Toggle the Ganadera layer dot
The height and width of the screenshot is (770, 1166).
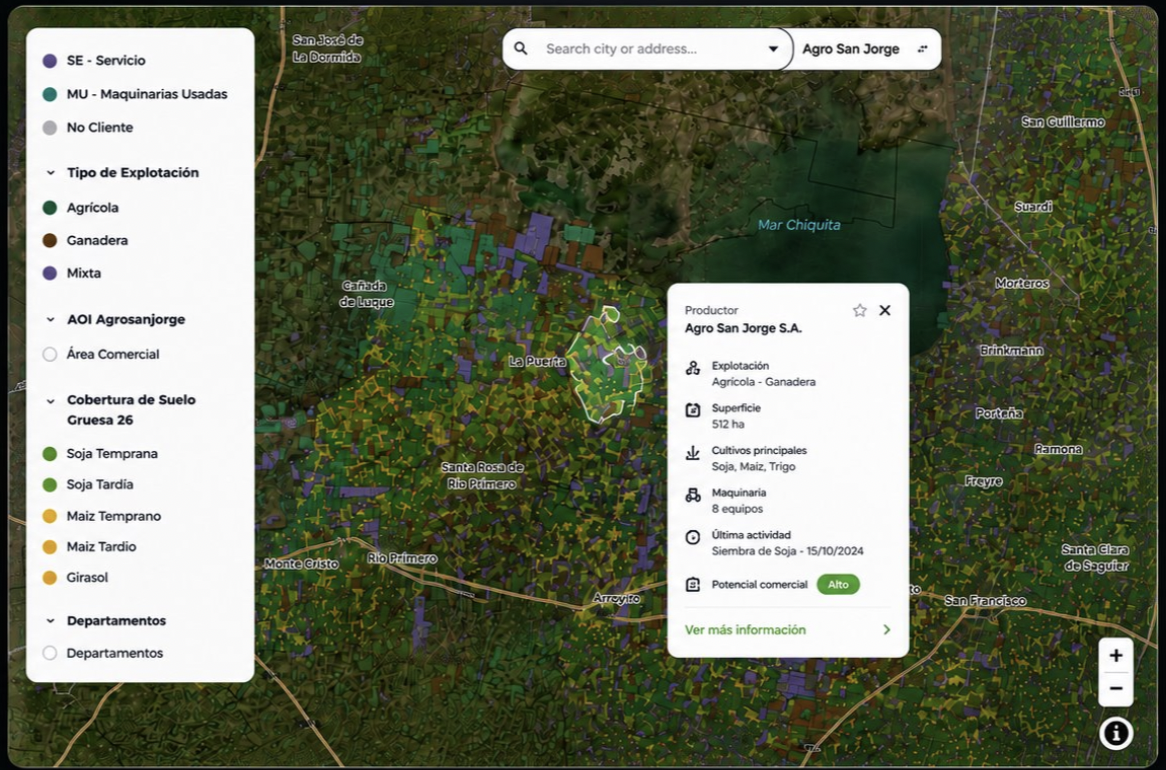[50, 240]
